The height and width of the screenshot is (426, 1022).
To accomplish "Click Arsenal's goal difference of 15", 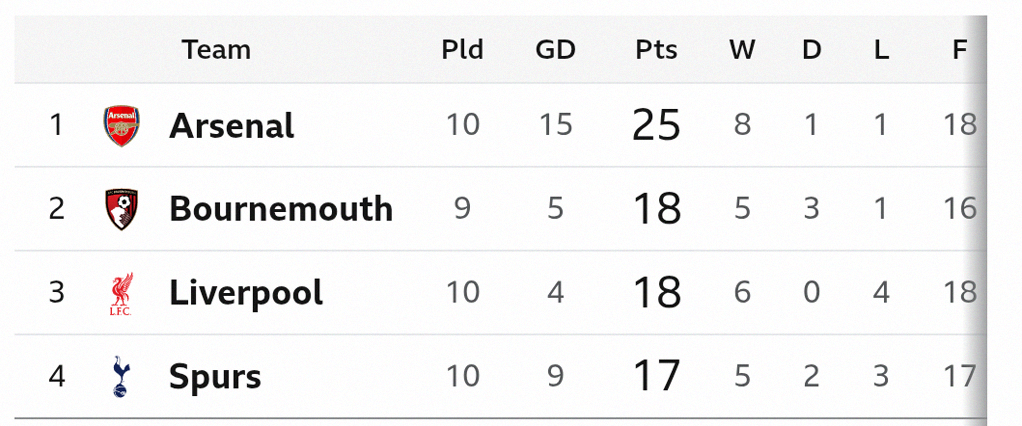I will pyautogui.click(x=555, y=125).
